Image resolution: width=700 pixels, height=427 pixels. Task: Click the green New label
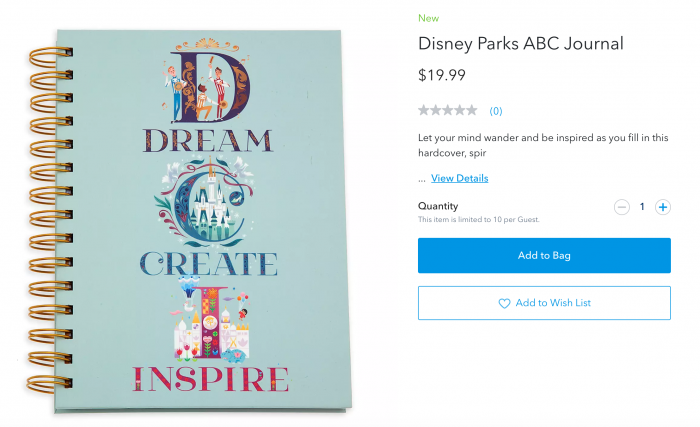428,18
